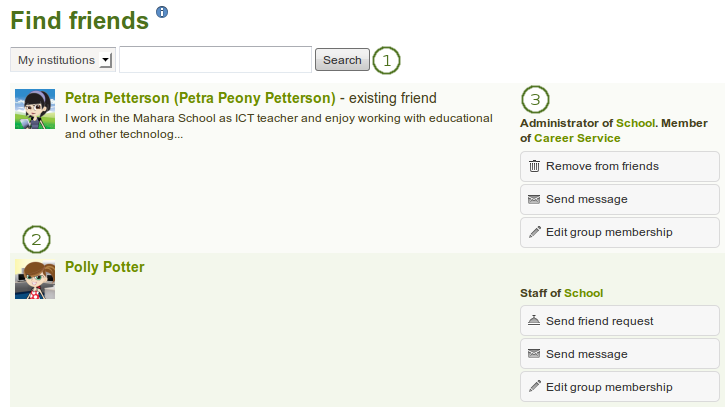727x410 pixels.
Task: Open School link in Petra's Administrator line
Action: (635, 122)
